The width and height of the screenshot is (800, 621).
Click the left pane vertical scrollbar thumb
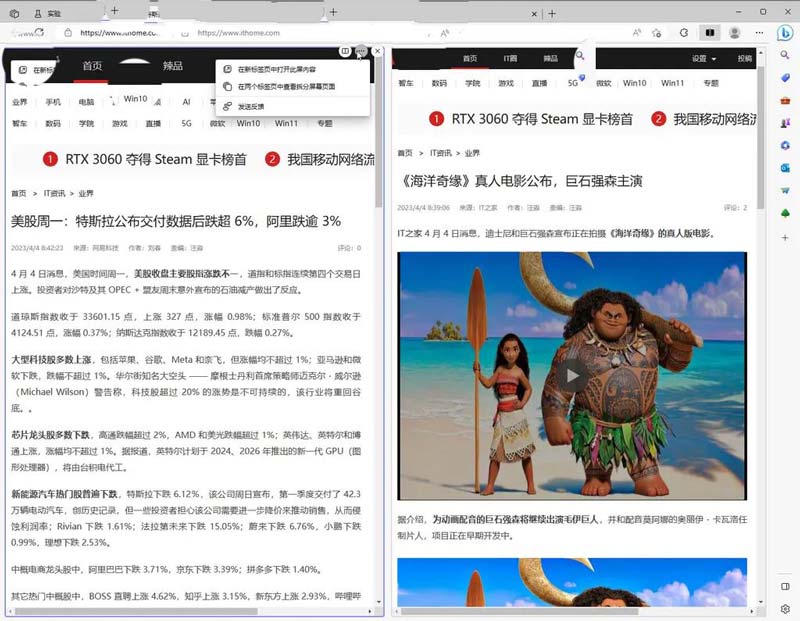pos(378,133)
